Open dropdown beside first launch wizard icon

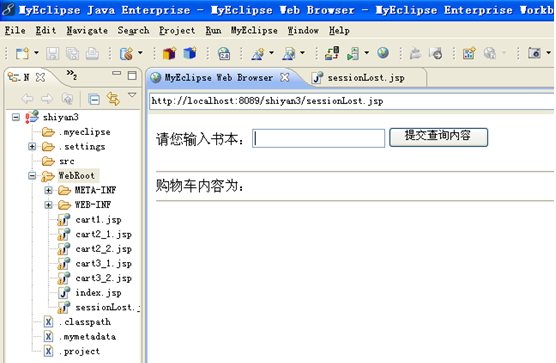pyautogui.click(x=272, y=53)
